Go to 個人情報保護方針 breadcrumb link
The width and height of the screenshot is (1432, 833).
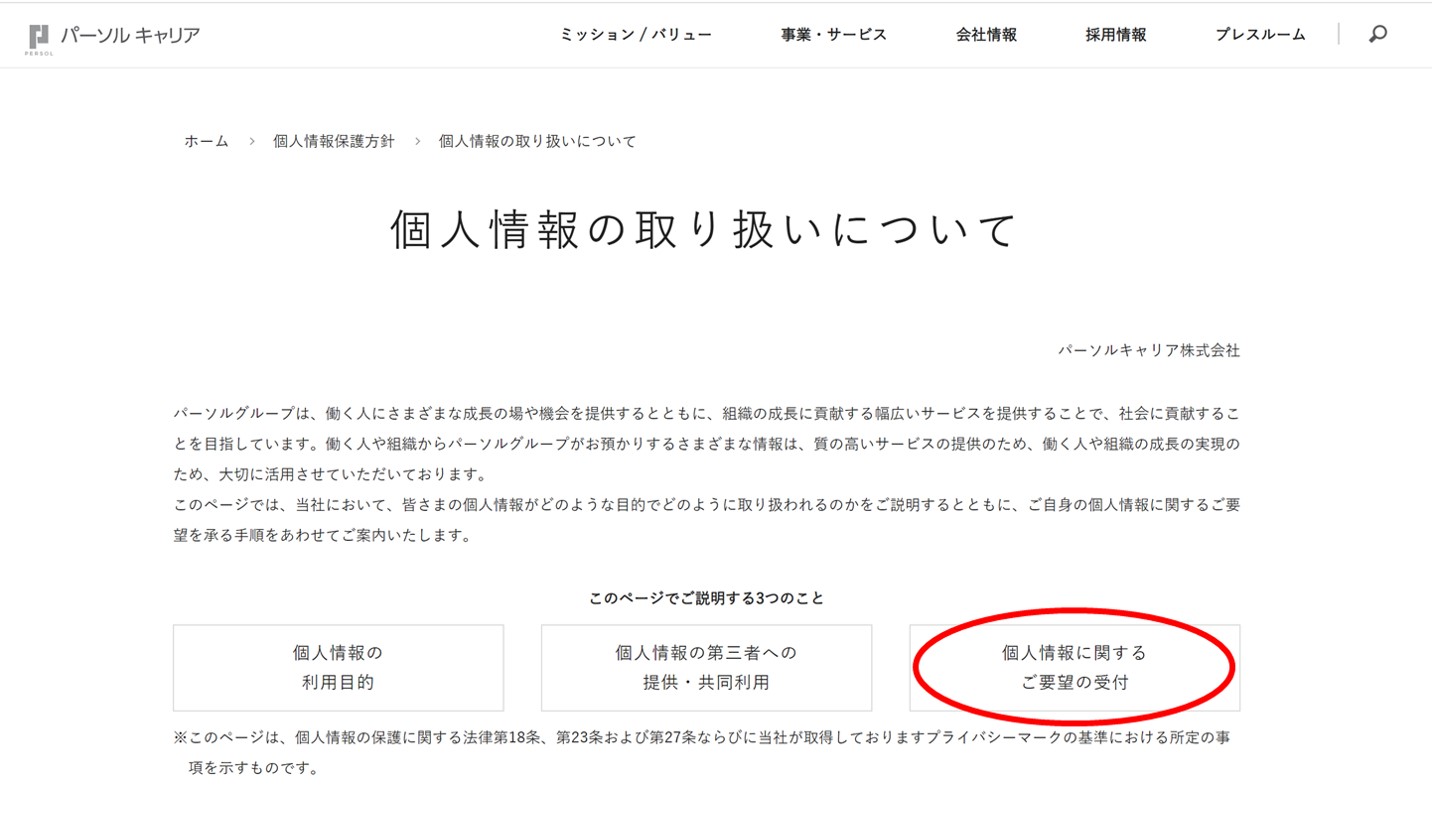coord(334,141)
